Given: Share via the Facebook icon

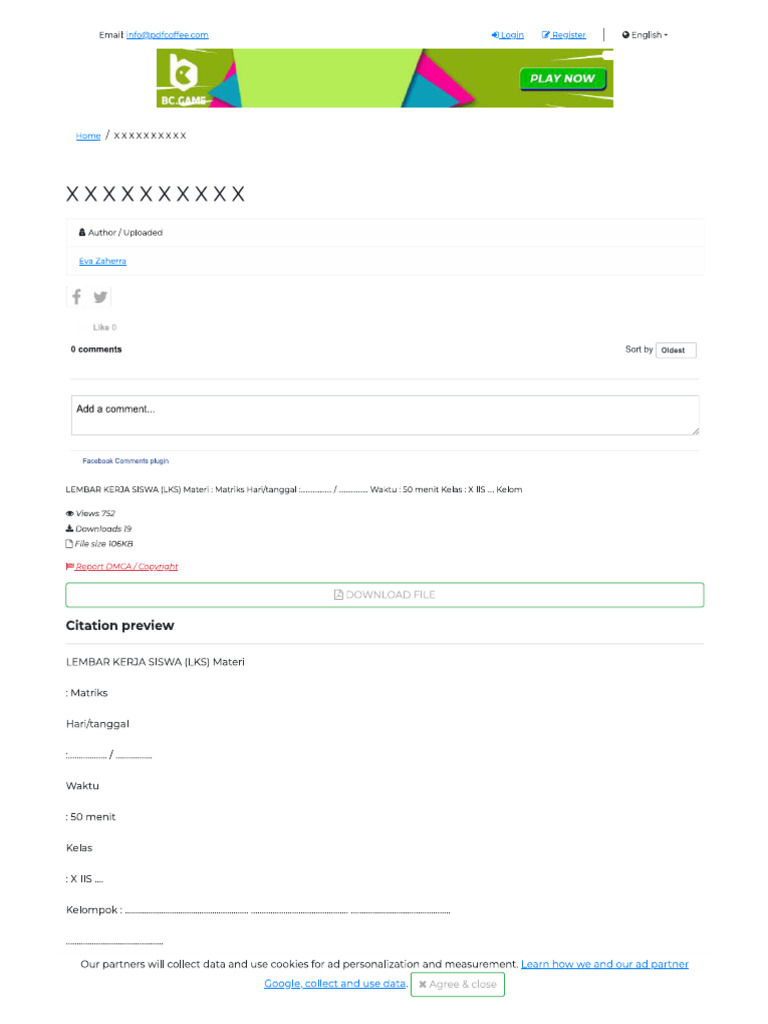Looking at the screenshot, I should [76, 297].
